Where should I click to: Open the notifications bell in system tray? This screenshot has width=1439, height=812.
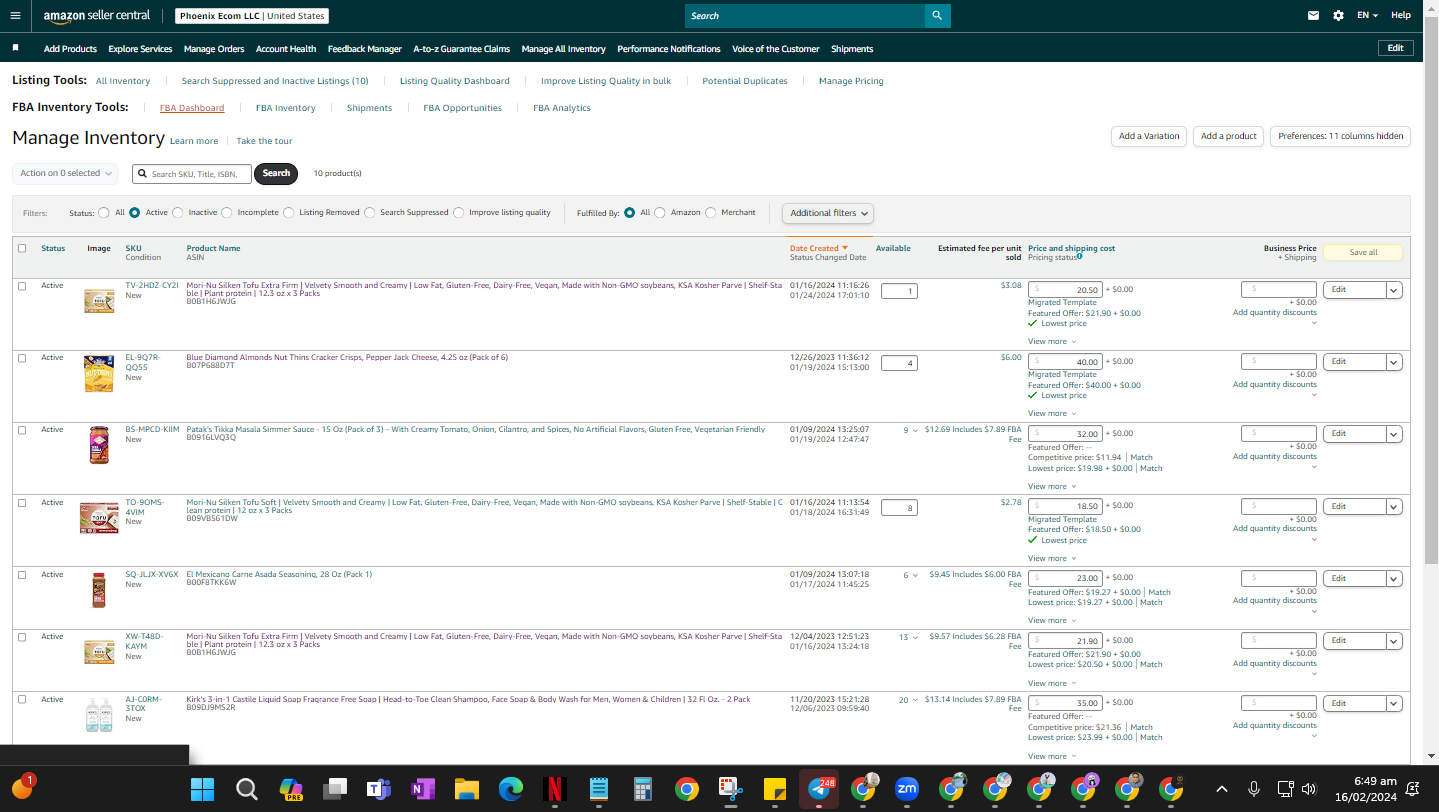pos(1413,789)
